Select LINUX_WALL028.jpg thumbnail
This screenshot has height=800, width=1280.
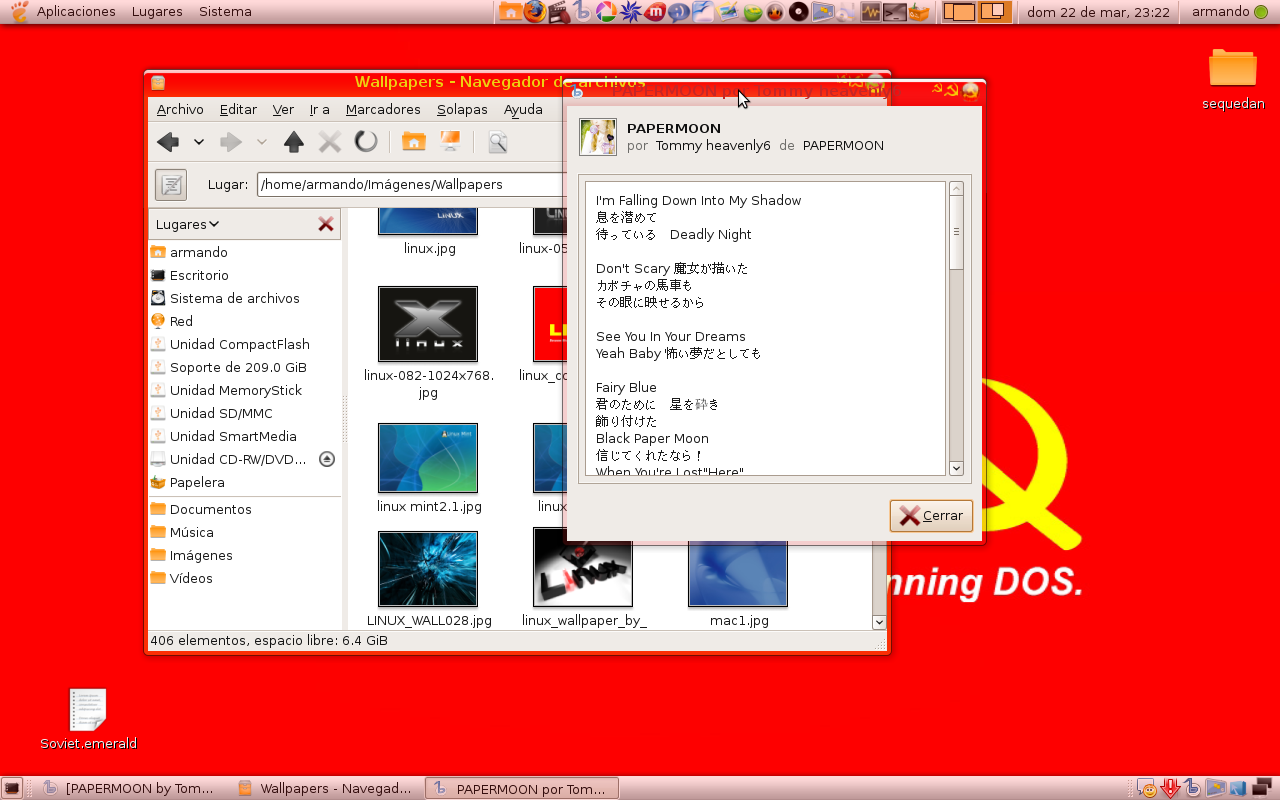tap(428, 569)
